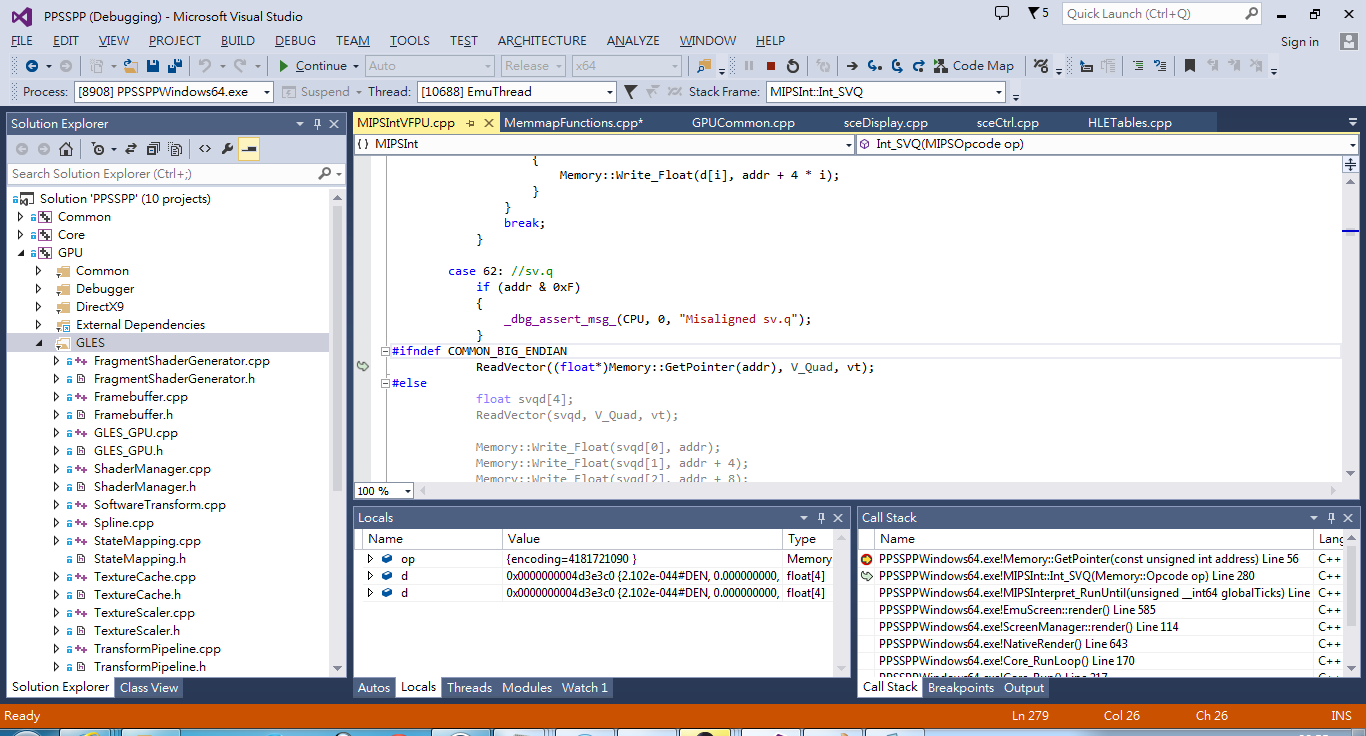Stop debugging with the red square
This screenshot has height=736, width=1366.
(x=771, y=66)
